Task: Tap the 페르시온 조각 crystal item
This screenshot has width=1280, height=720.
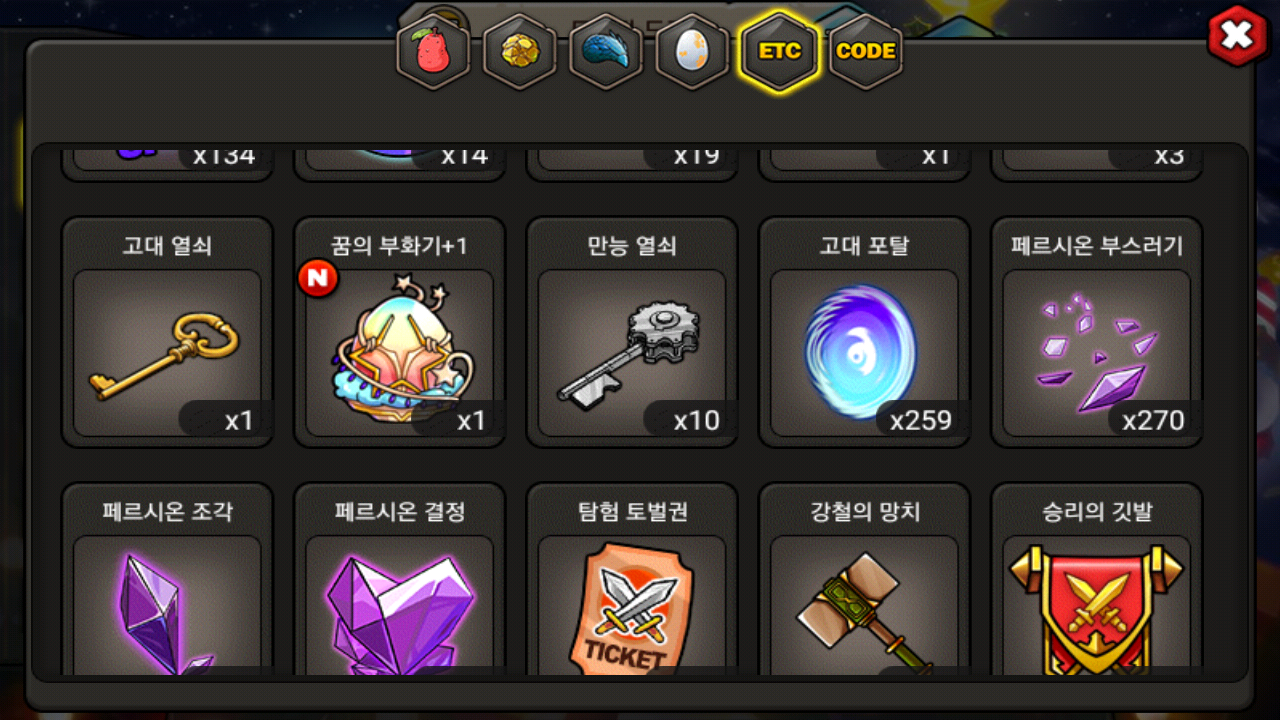Action: (x=167, y=580)
